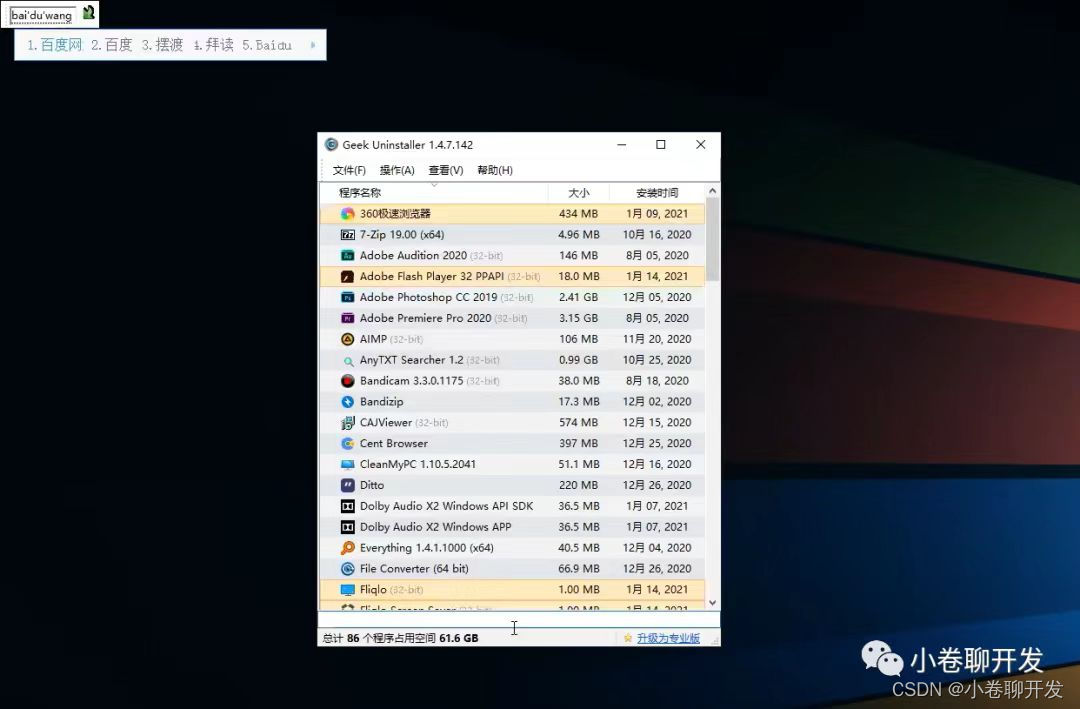The width and height of the screenshot is (1080, 709).
Task: Sort by the 大小 column header
Action: (579, 193)
